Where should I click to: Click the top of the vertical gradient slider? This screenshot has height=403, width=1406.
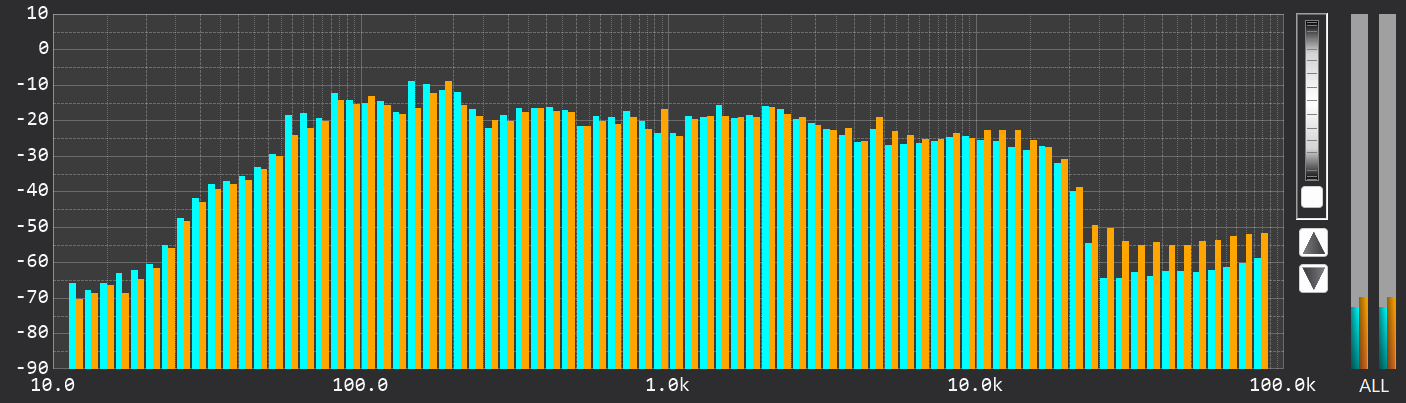tap(1312, 24)
